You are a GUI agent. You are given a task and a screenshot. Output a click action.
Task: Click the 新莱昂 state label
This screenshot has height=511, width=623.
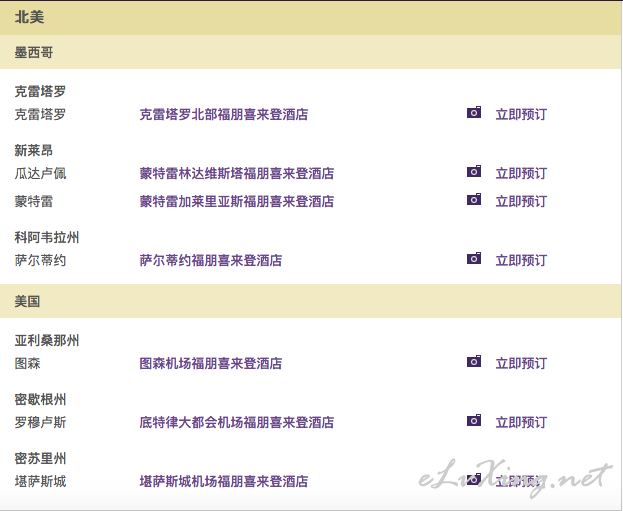click(x=34, y=150)
